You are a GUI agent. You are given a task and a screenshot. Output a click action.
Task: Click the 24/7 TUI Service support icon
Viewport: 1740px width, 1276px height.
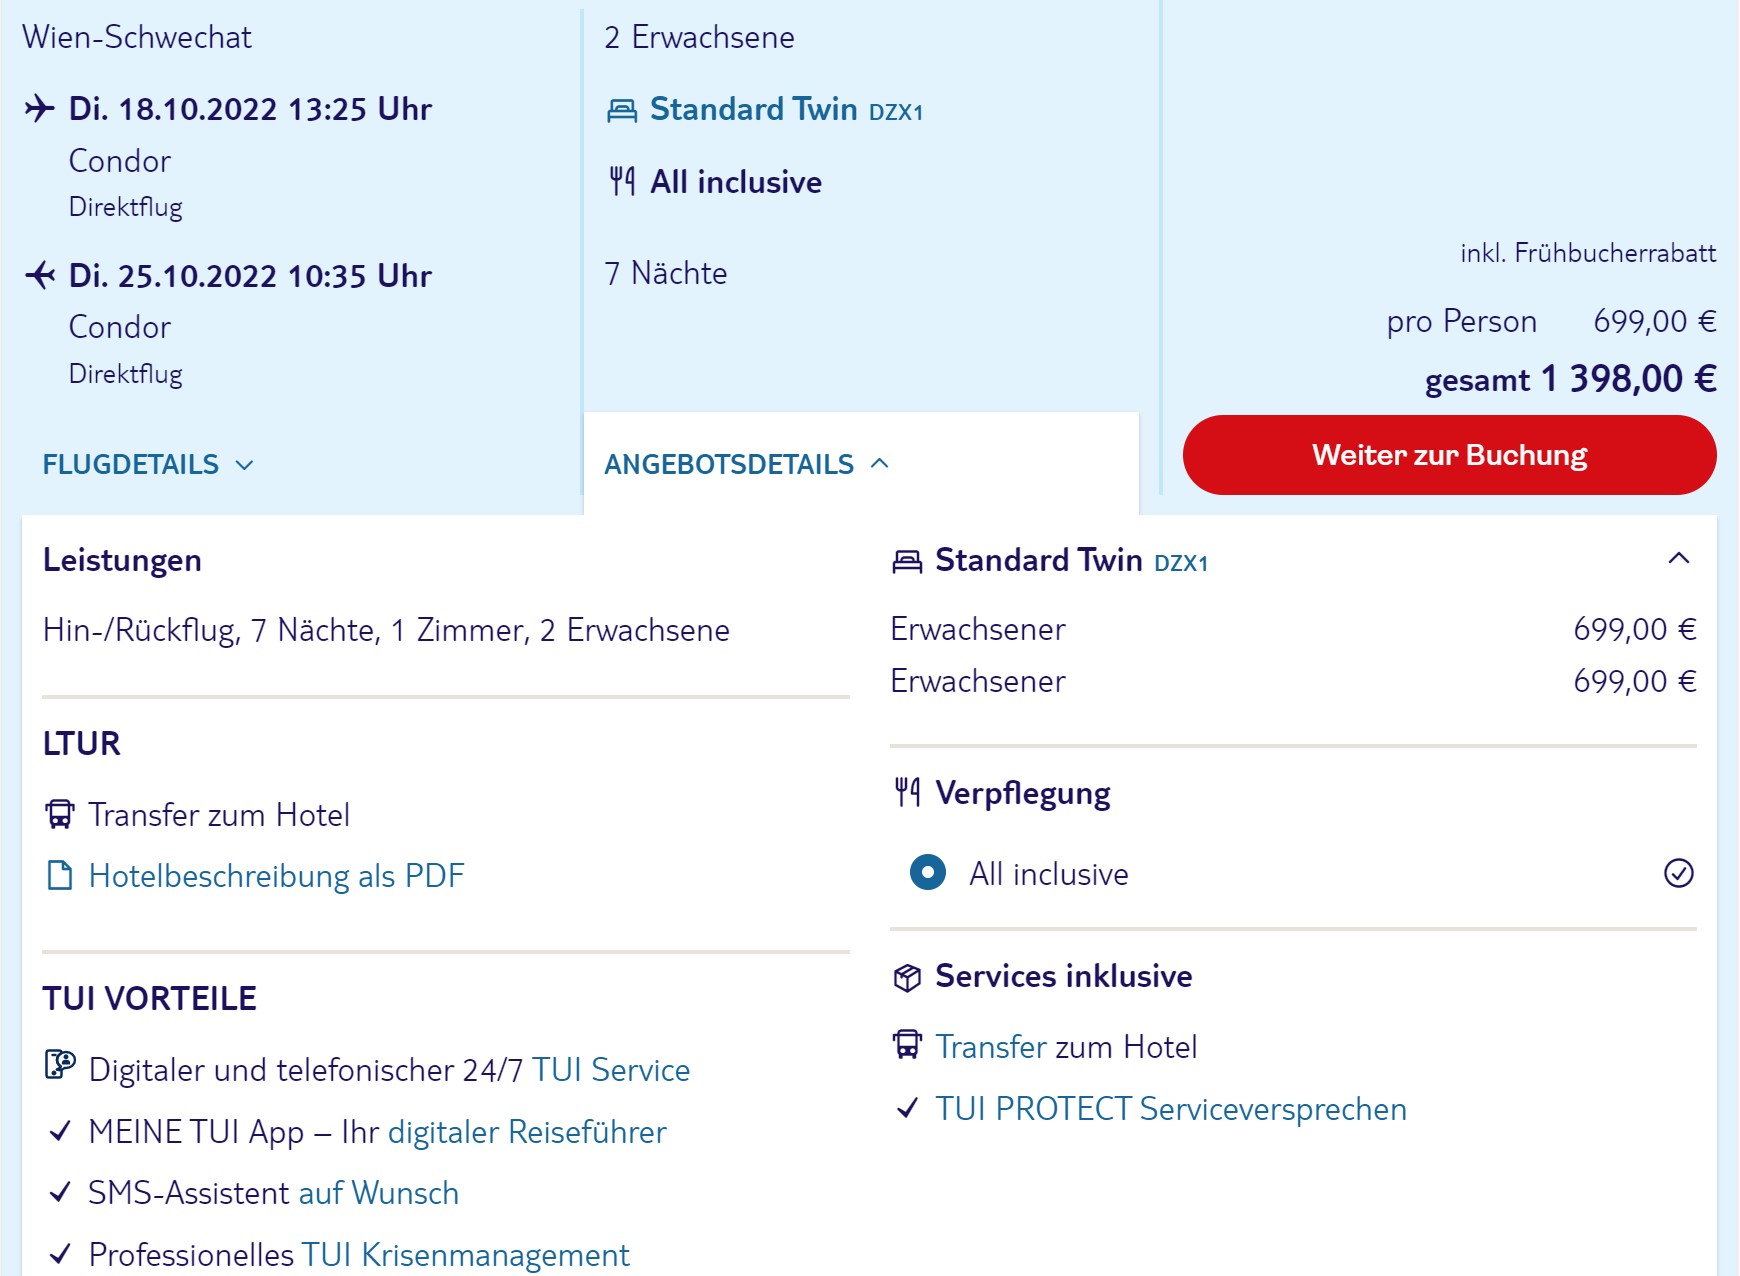pyautogui.click(x=60, y=1065)
